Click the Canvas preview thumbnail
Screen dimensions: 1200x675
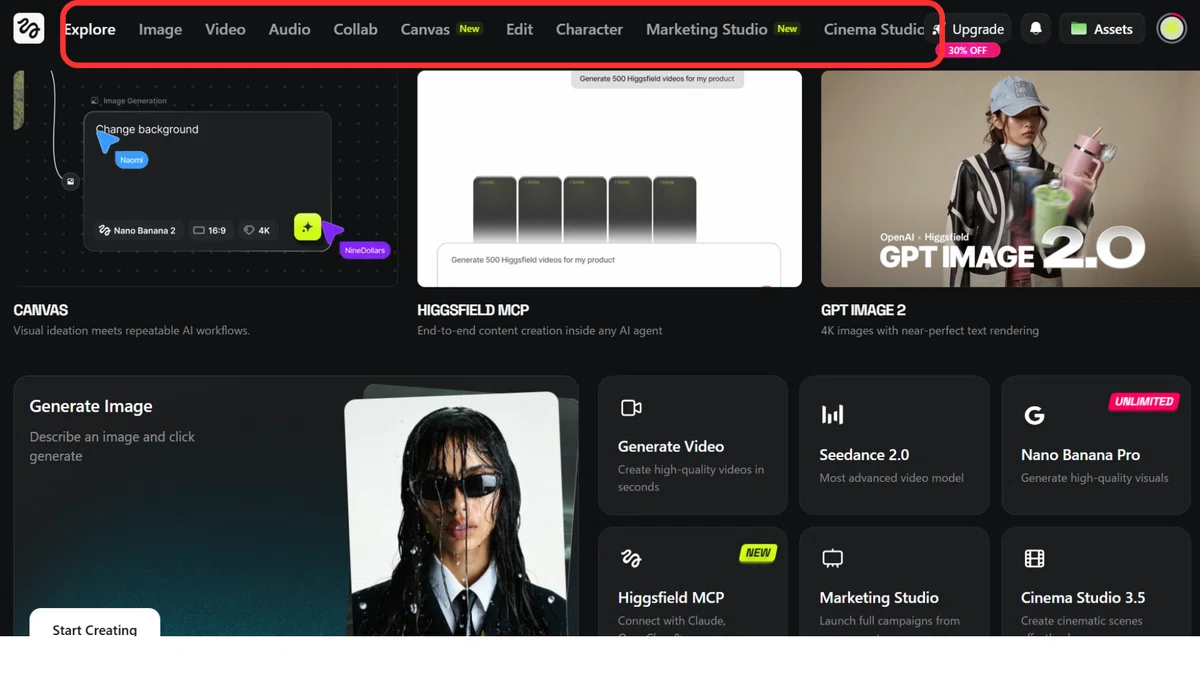[x=205, y=178]
